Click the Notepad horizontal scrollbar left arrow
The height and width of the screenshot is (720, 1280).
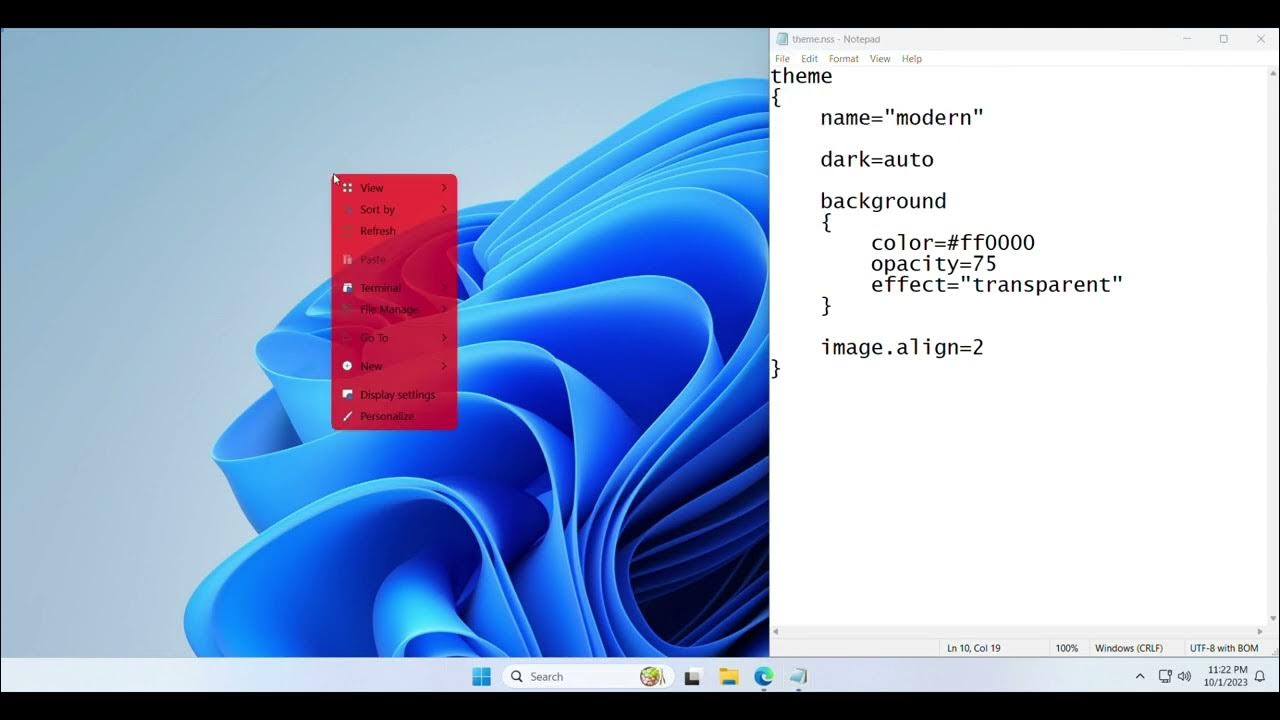point(776,632)
